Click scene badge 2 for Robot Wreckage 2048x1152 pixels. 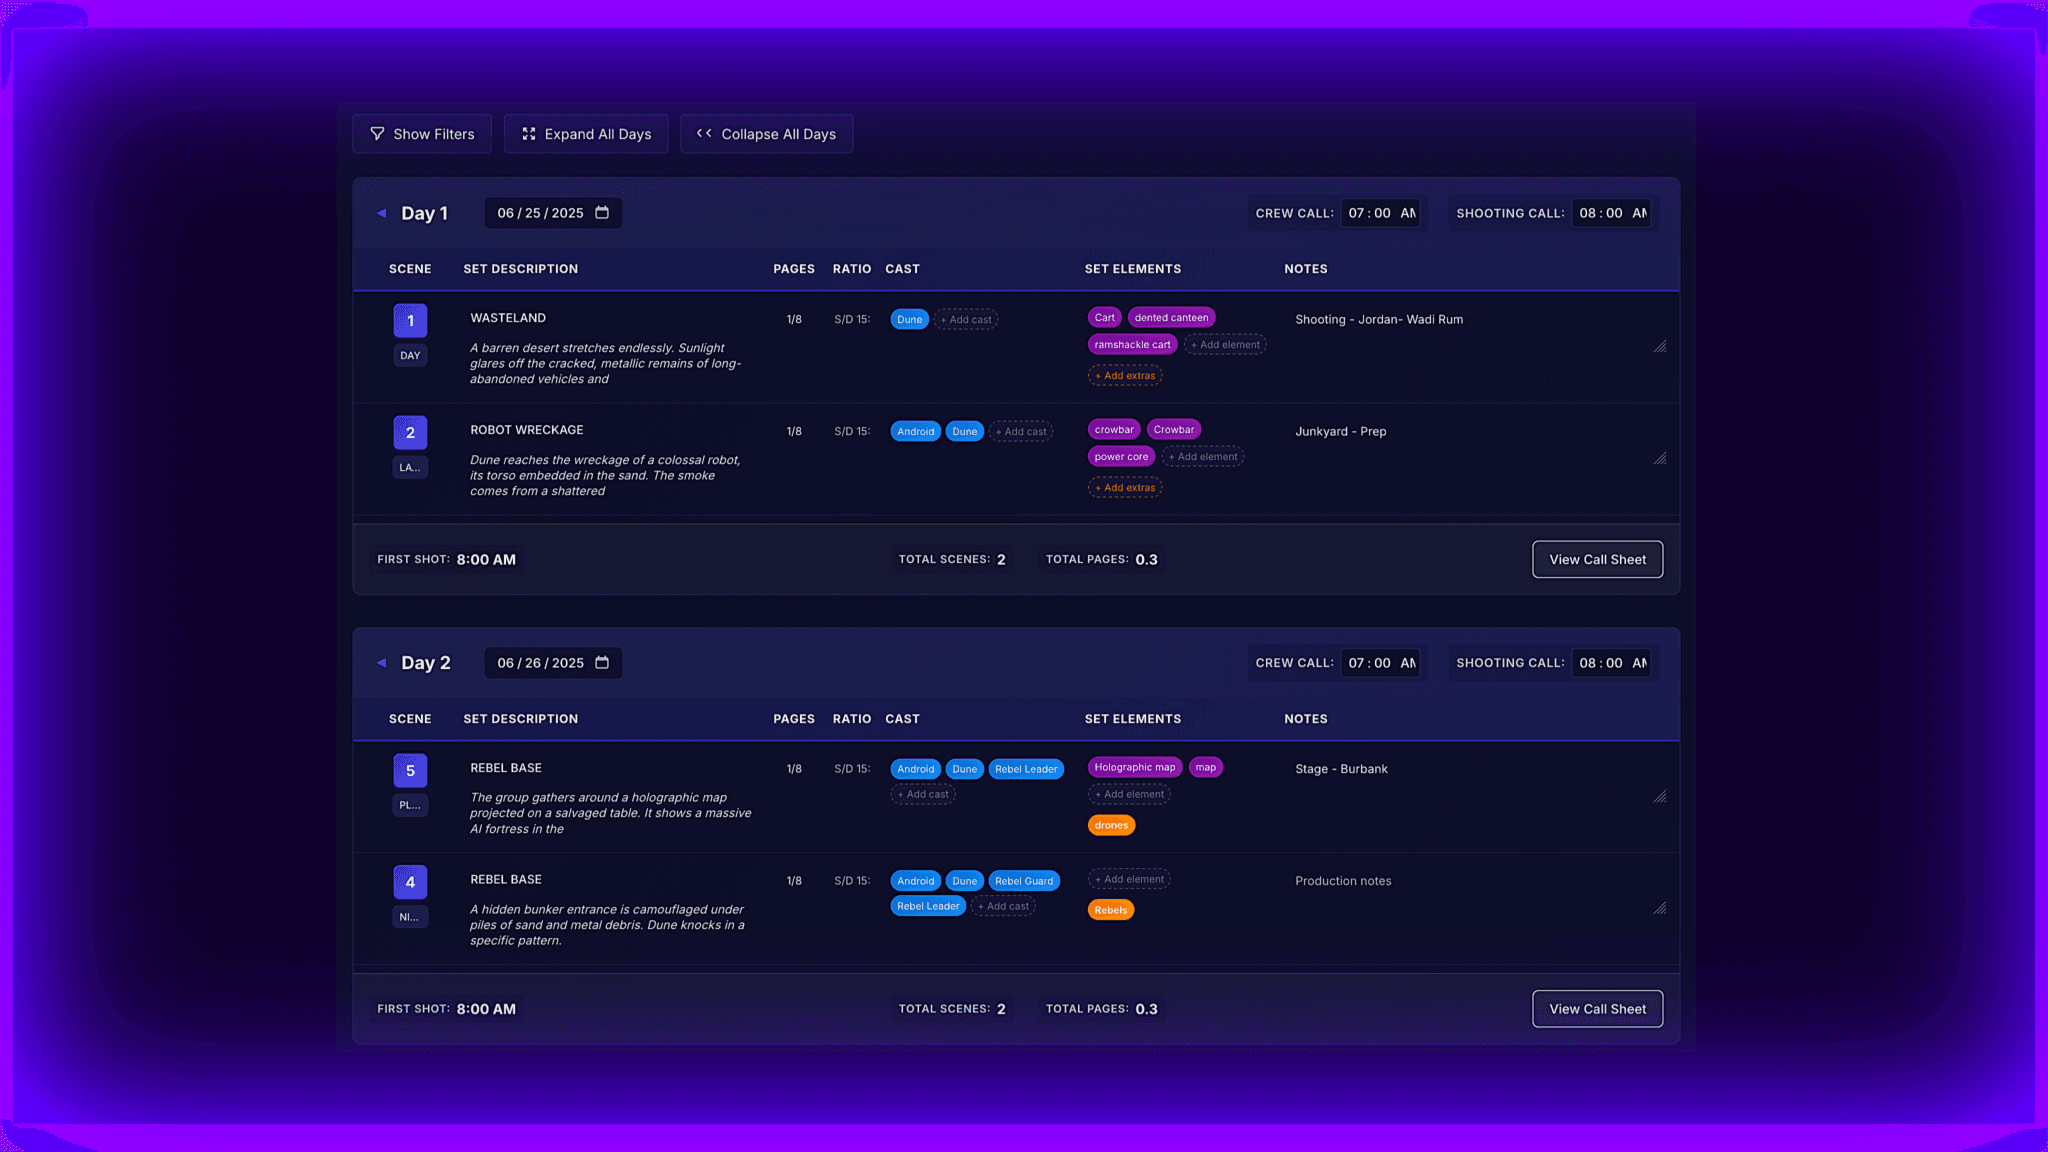[410, 432]
